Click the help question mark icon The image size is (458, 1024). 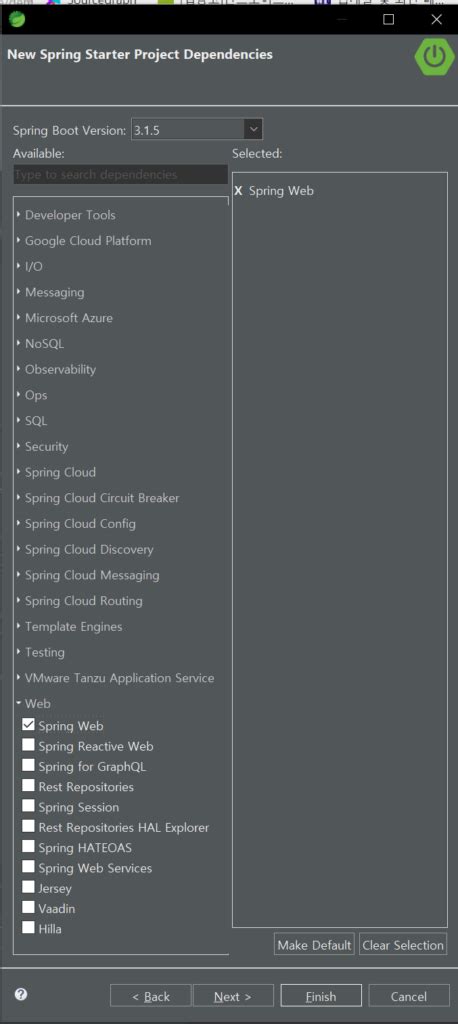pyautogui.click(x=21, y=995)
